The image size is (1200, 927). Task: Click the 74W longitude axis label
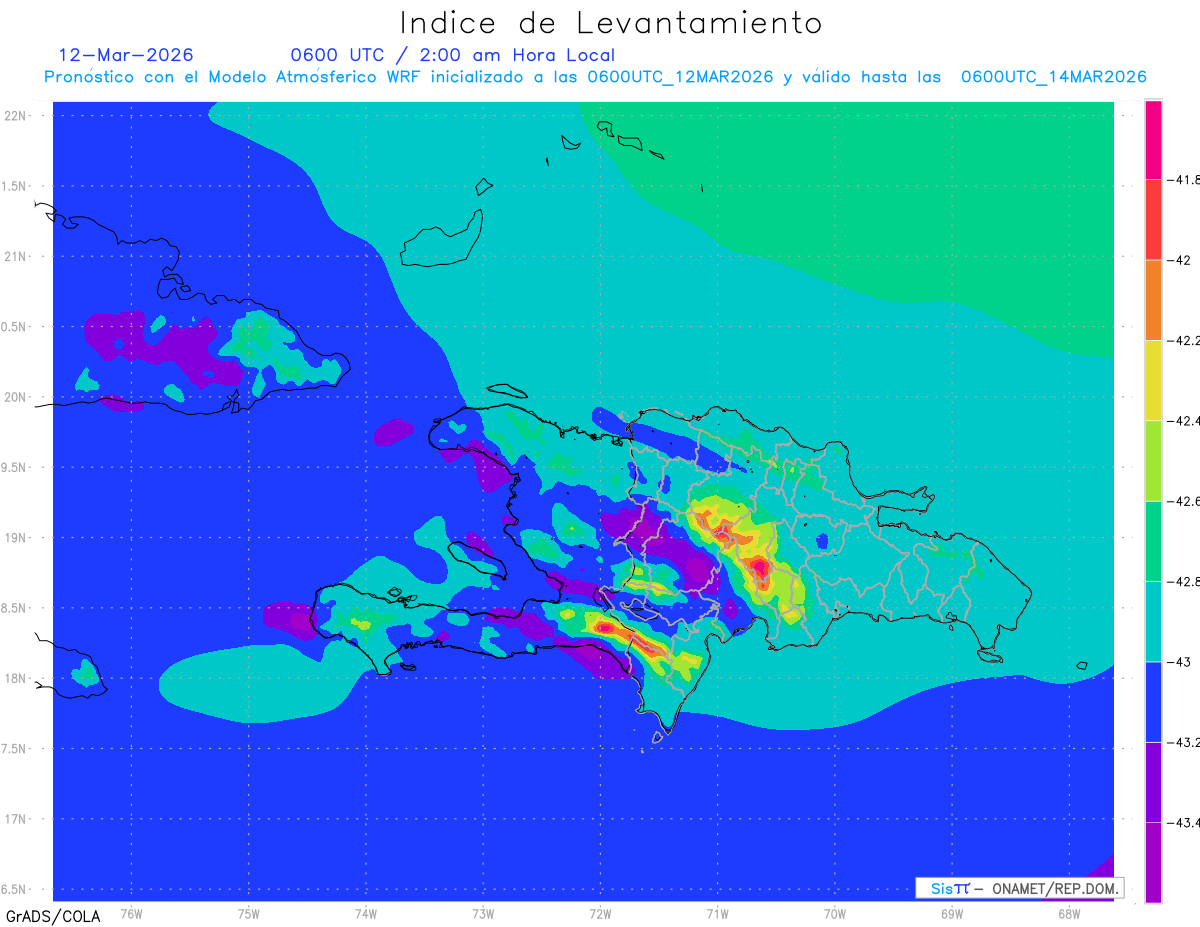coord(366,914)
